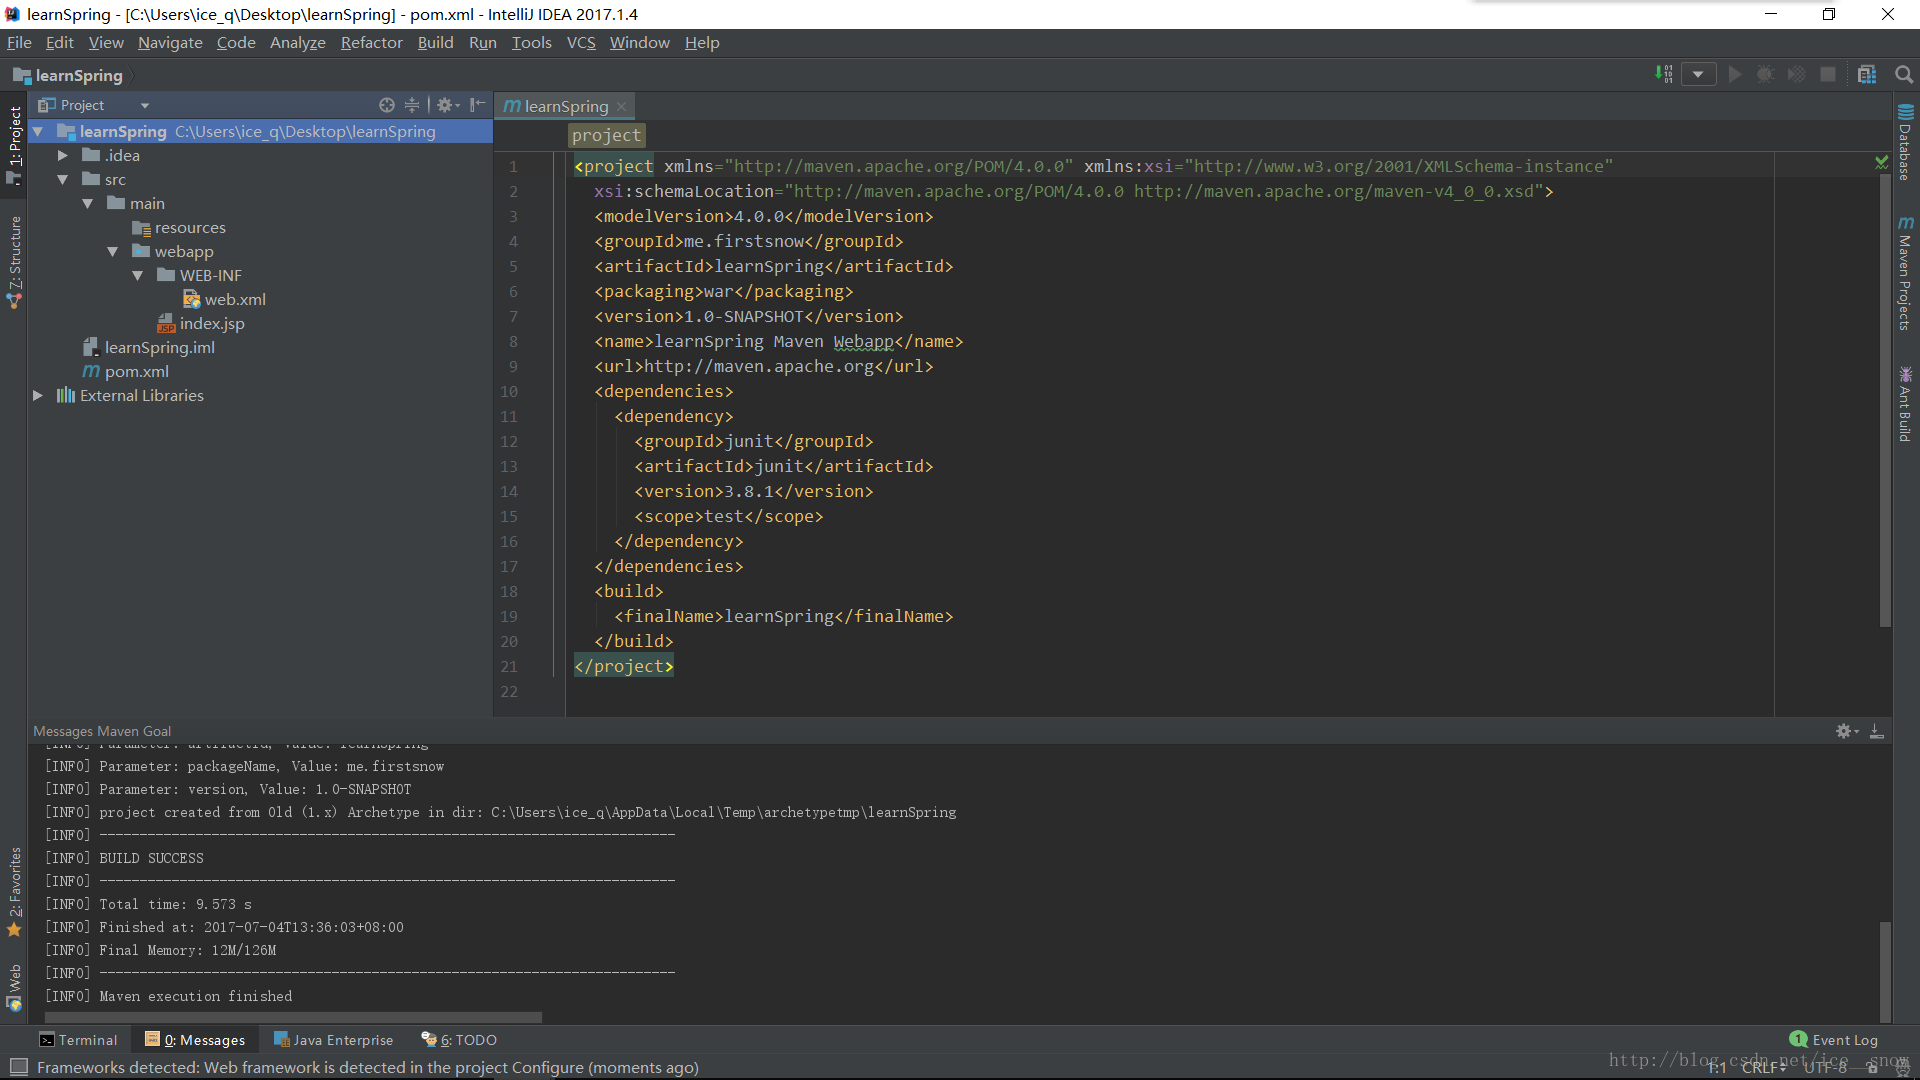Open the Analyze menu
The height and width of the screenshot is (1080, 1920).
click(298, 43)
